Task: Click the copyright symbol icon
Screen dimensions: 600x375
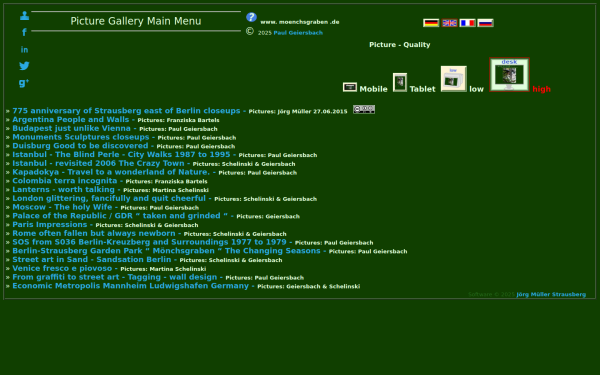Action: tap(250, 31)
